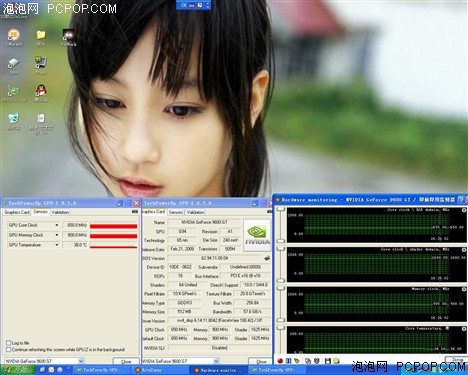Click the Start button on the taskbar
The width and height of the screenshot is (468, 375).
(x=17, y=370)
